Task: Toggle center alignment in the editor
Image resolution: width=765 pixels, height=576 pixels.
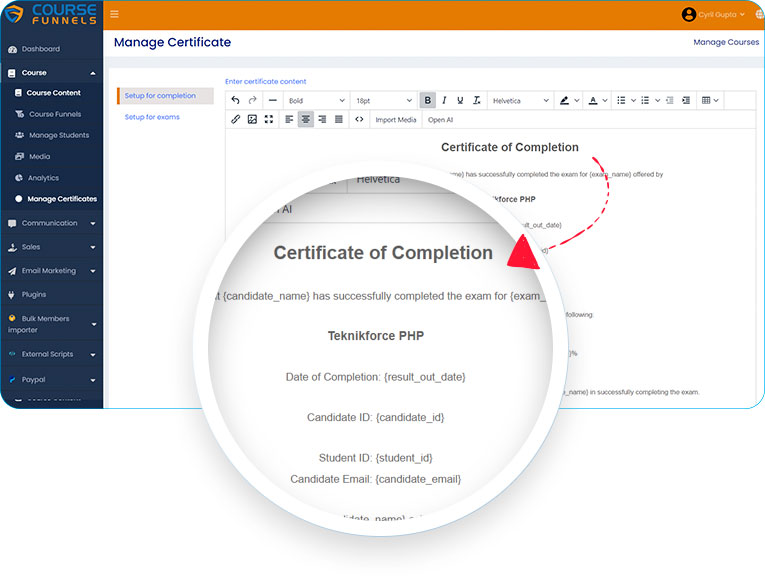Action: click(x=305, y=119)
